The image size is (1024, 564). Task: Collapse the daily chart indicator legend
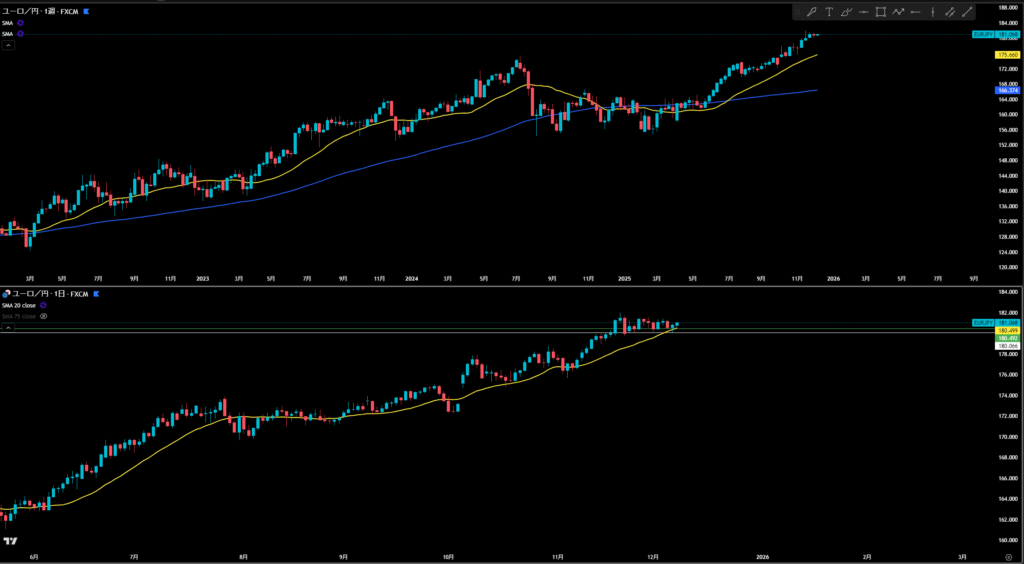point(7,327)
